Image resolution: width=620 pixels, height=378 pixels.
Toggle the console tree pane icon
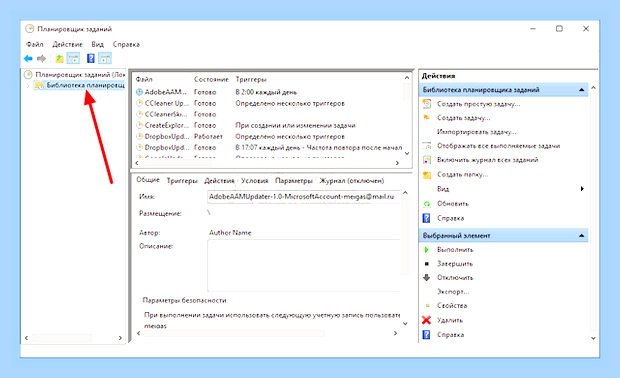coord(74,59)
